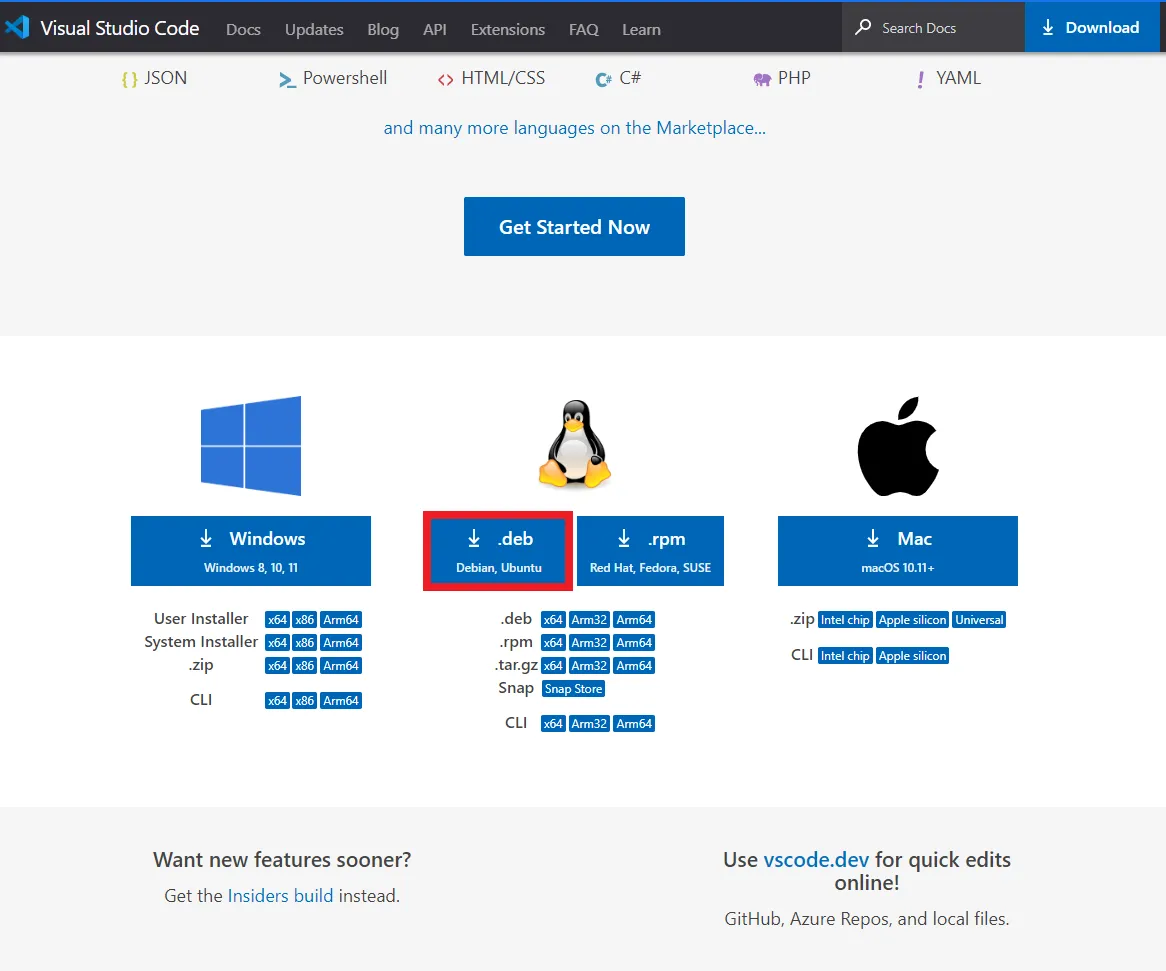
Task: Select Windows .zip x64 link
Action: click(x=277, y=665)
